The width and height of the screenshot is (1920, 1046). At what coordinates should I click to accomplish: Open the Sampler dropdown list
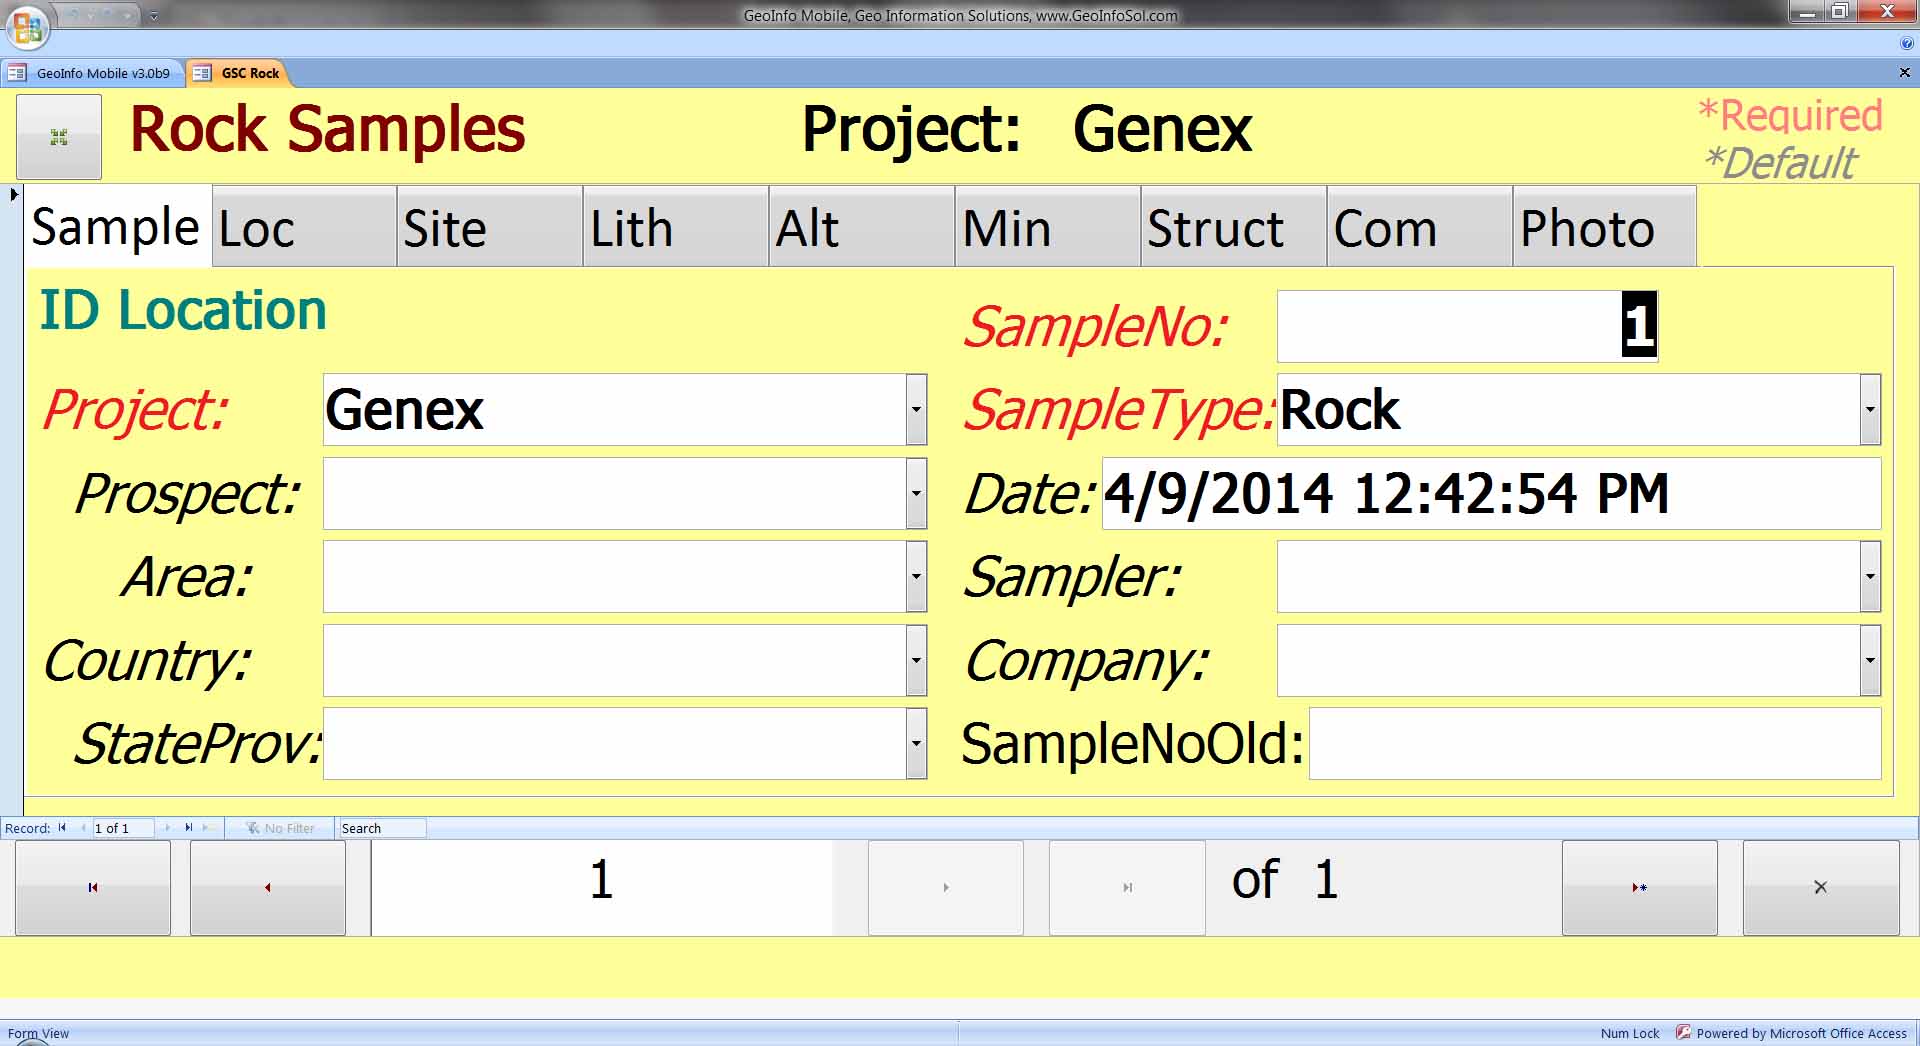[1870, 577]
